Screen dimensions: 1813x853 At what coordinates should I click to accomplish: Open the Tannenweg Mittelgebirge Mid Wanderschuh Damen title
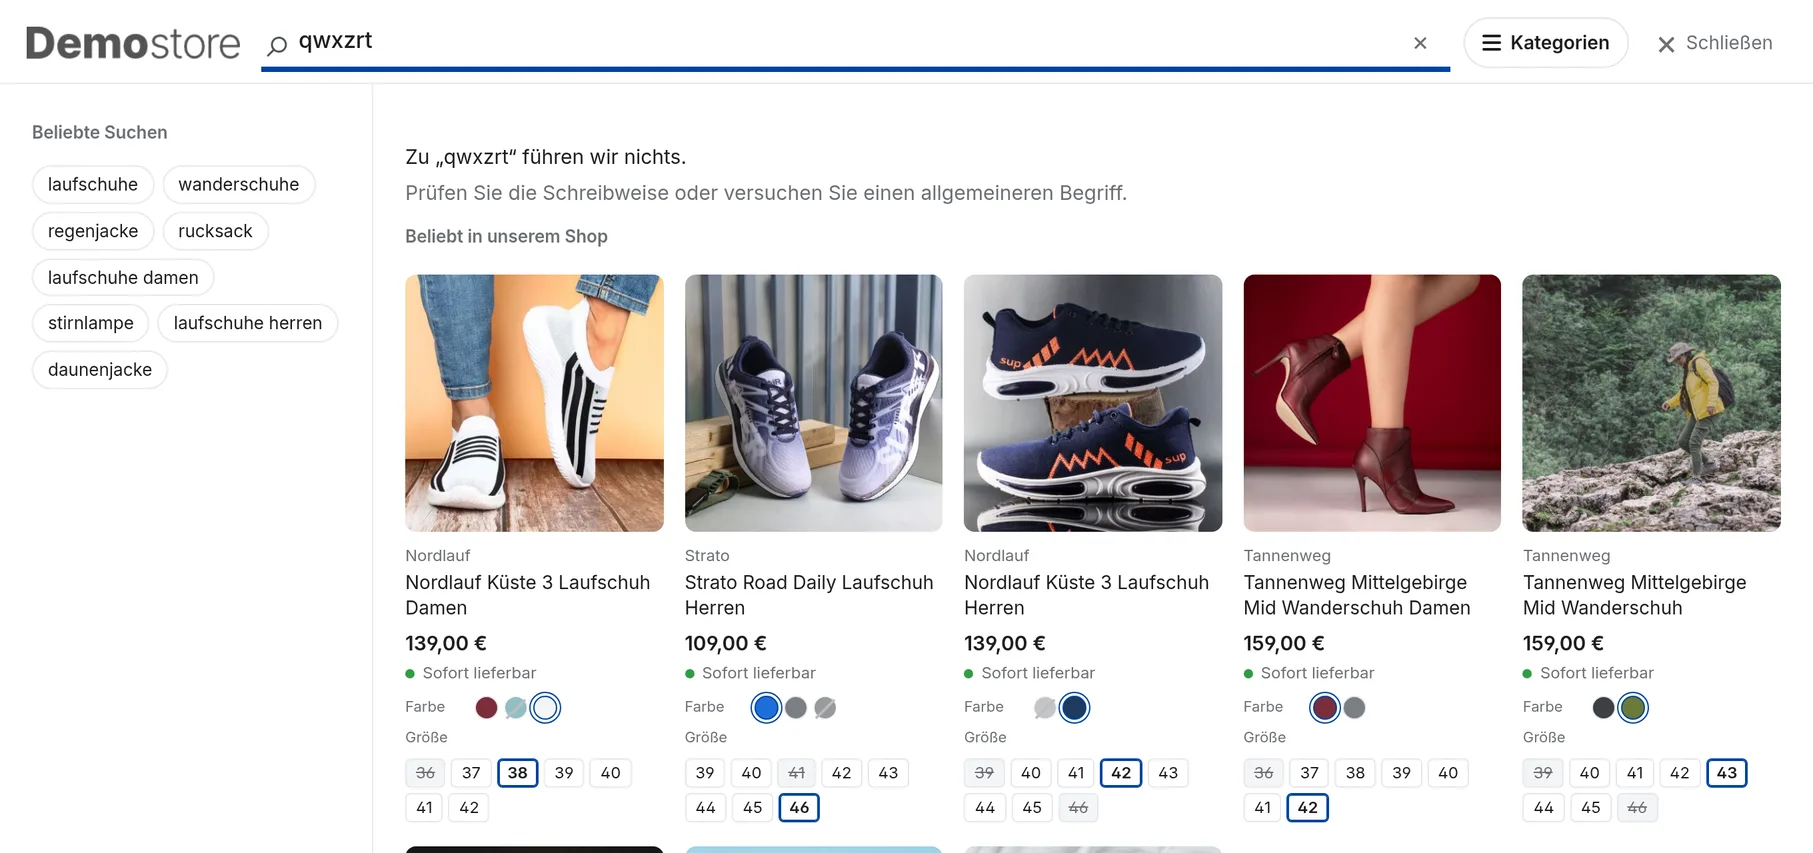pyautogui.click(x=1357, y=595)
